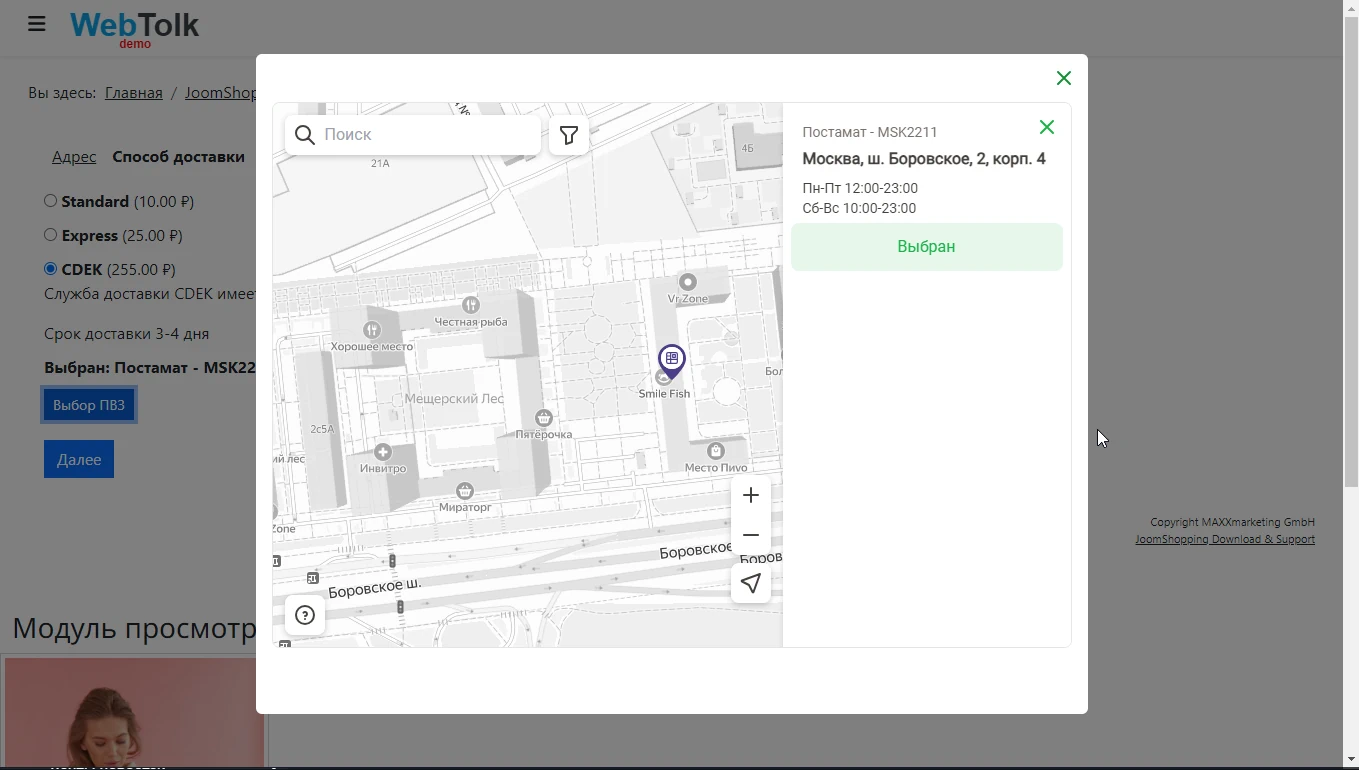
Task: Click the Способ доставки step label
Action: pos(179,157)
